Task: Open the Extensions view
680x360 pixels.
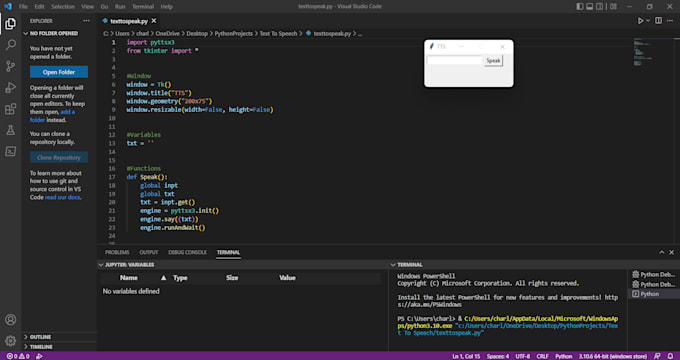Action: (10, 108)
